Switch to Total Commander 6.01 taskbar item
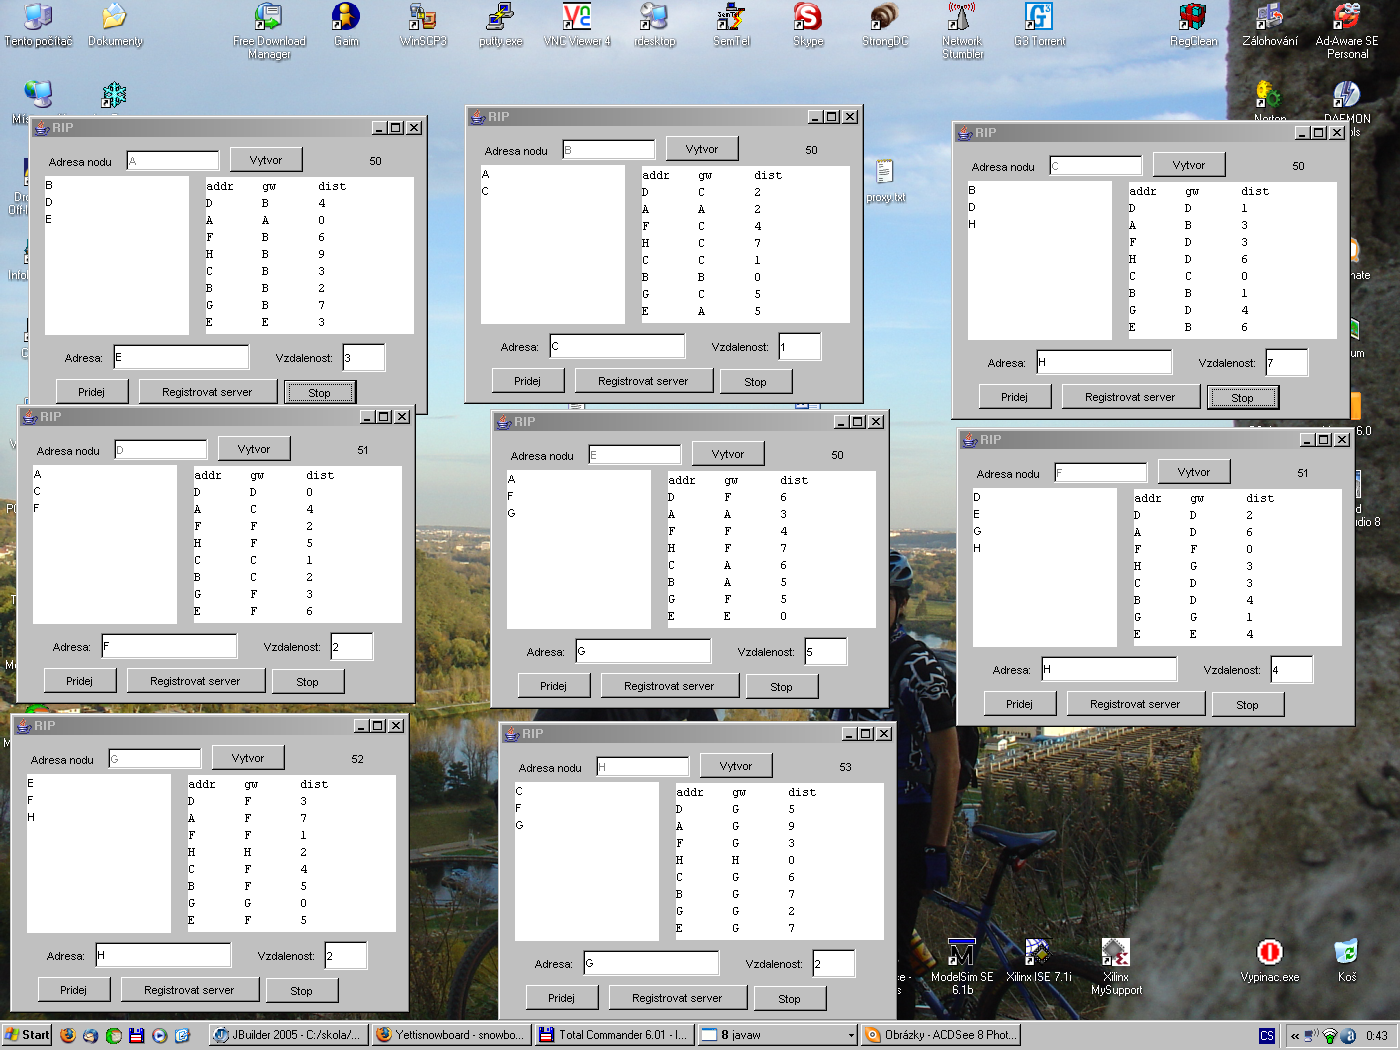Viewport: 1400px width, 1050px height. point(613,1035)
